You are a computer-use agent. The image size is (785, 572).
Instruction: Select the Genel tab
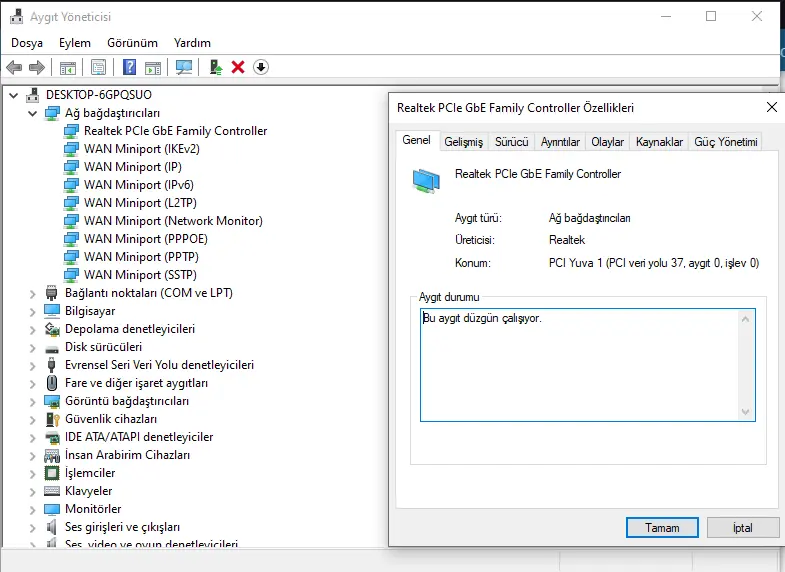pos(417,140)
